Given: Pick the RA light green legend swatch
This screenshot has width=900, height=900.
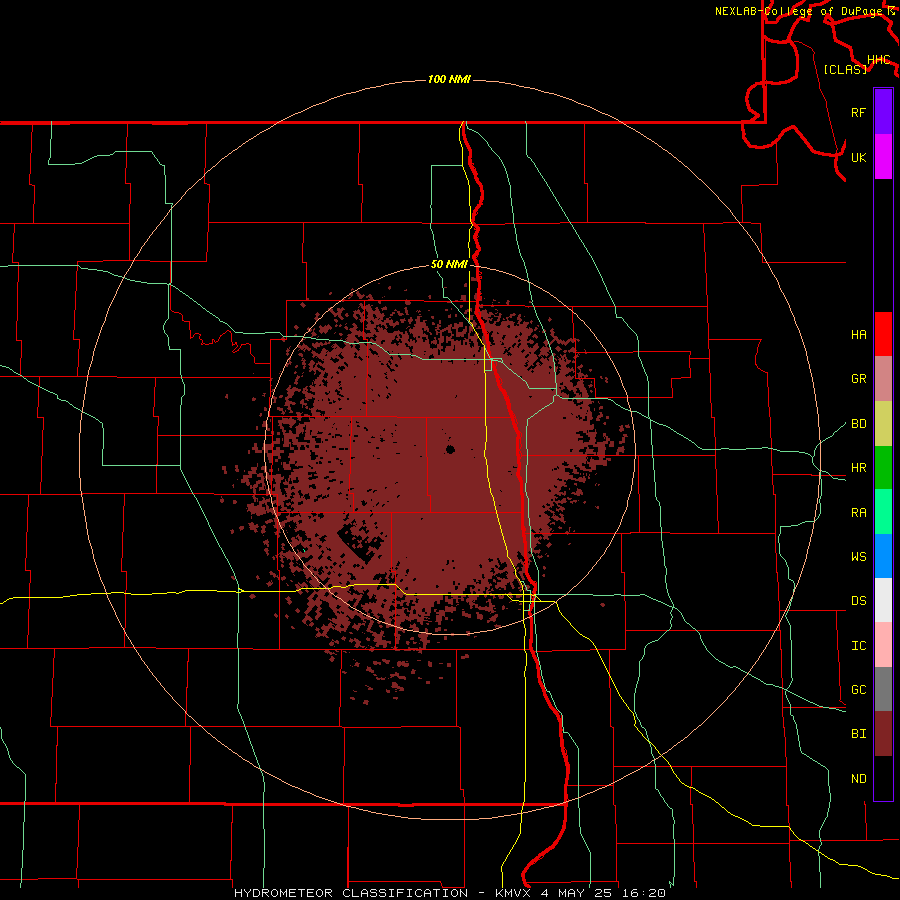Looking at the screenshot, I should (883, 512).
